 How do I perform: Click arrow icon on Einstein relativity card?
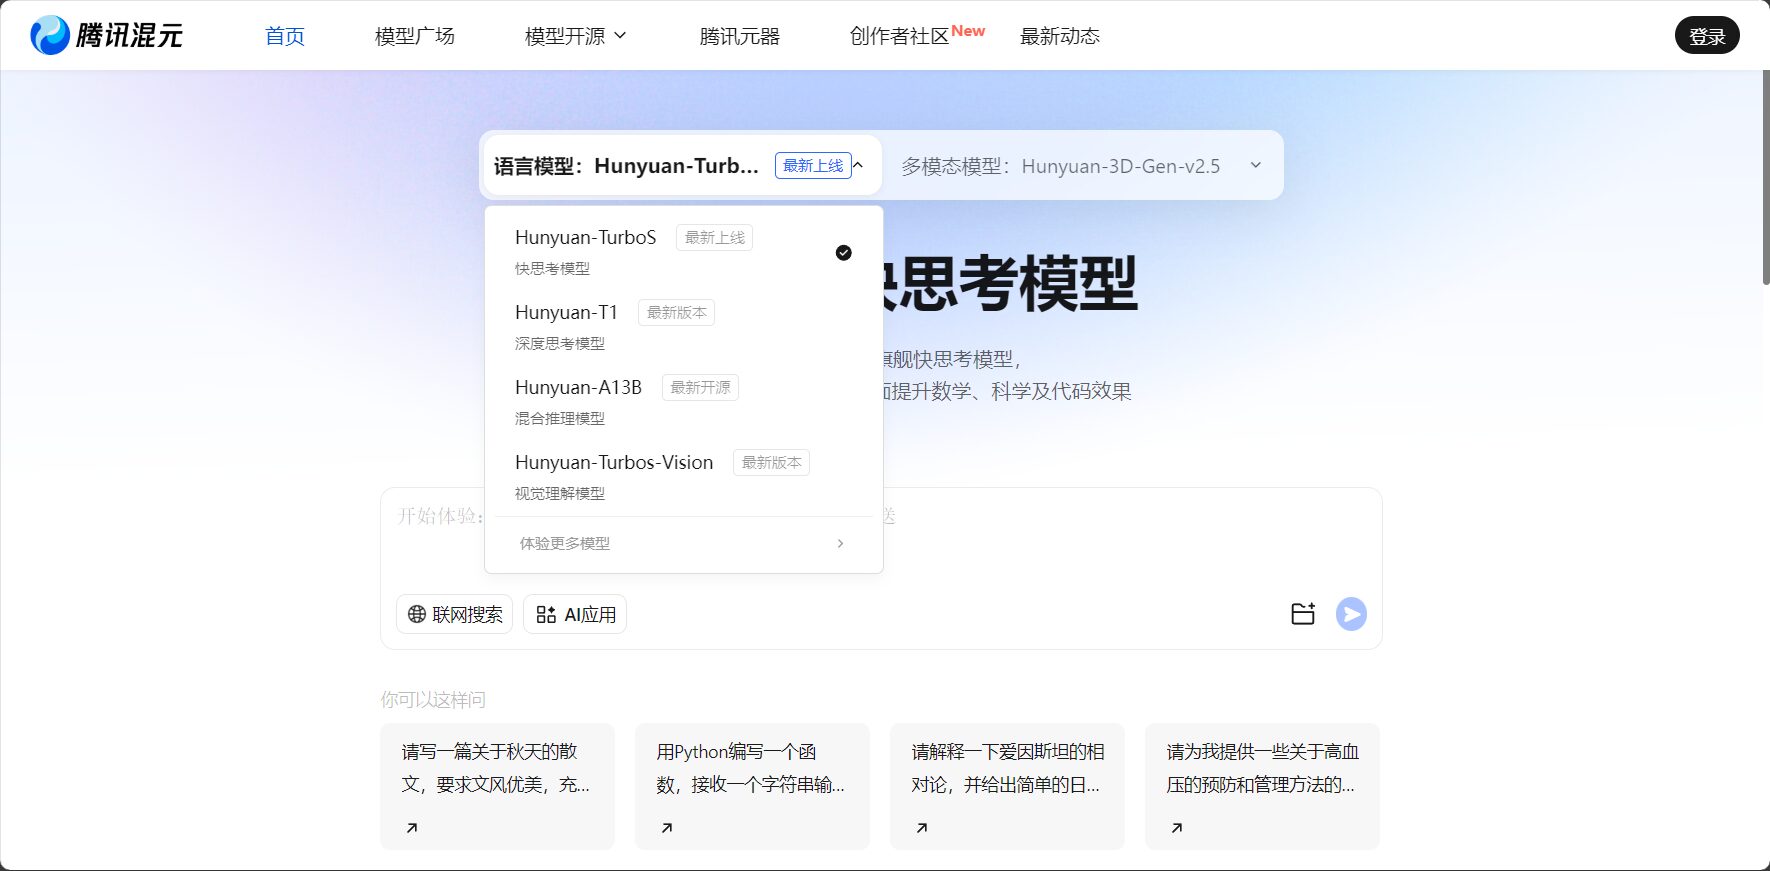[922, 827]
